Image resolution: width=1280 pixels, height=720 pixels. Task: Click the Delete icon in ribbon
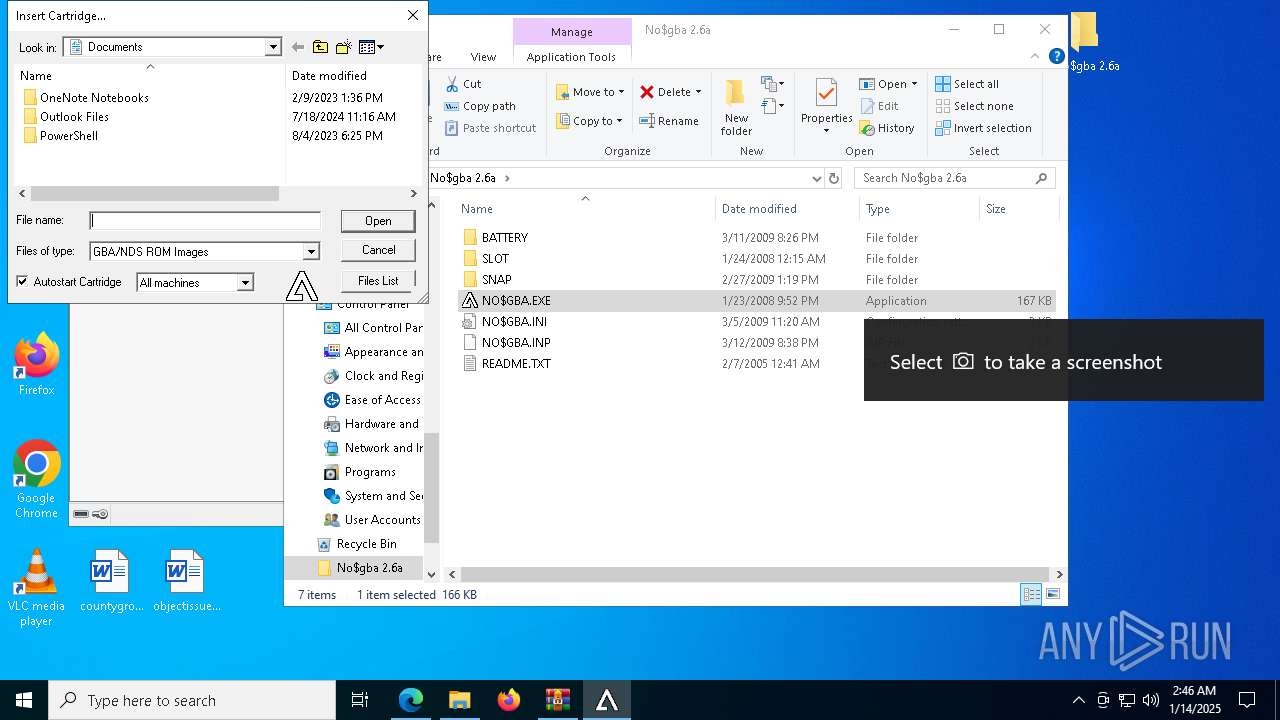click(648, 92)
